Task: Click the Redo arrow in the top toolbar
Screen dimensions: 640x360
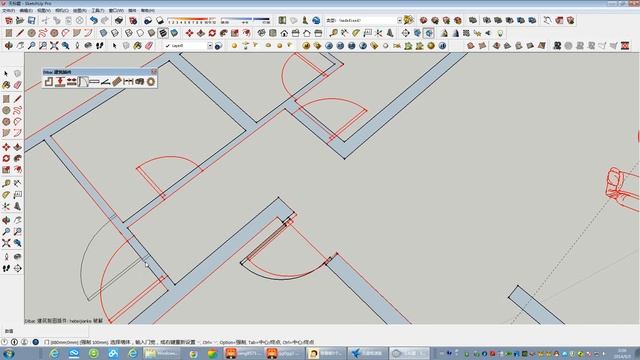Action: [105, 20]
